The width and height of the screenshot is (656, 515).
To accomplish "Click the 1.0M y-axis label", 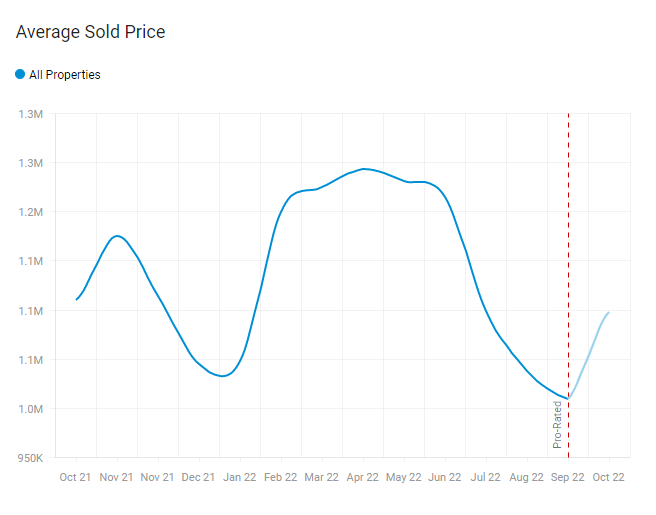I will (30, 409).
